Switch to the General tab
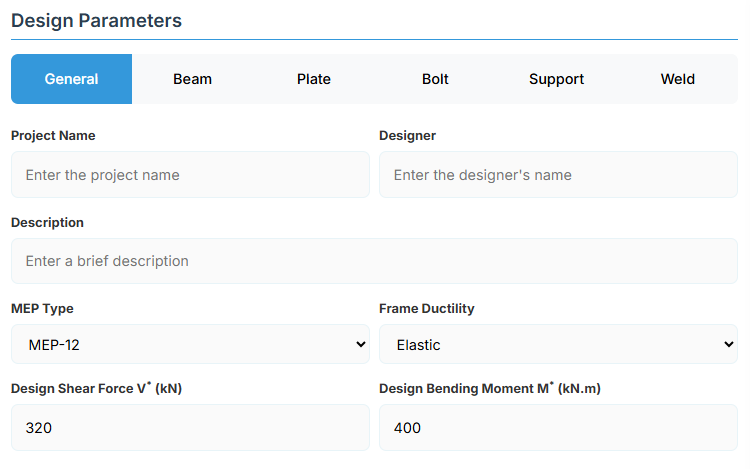750x469 pixels. (x=71, y=79)
